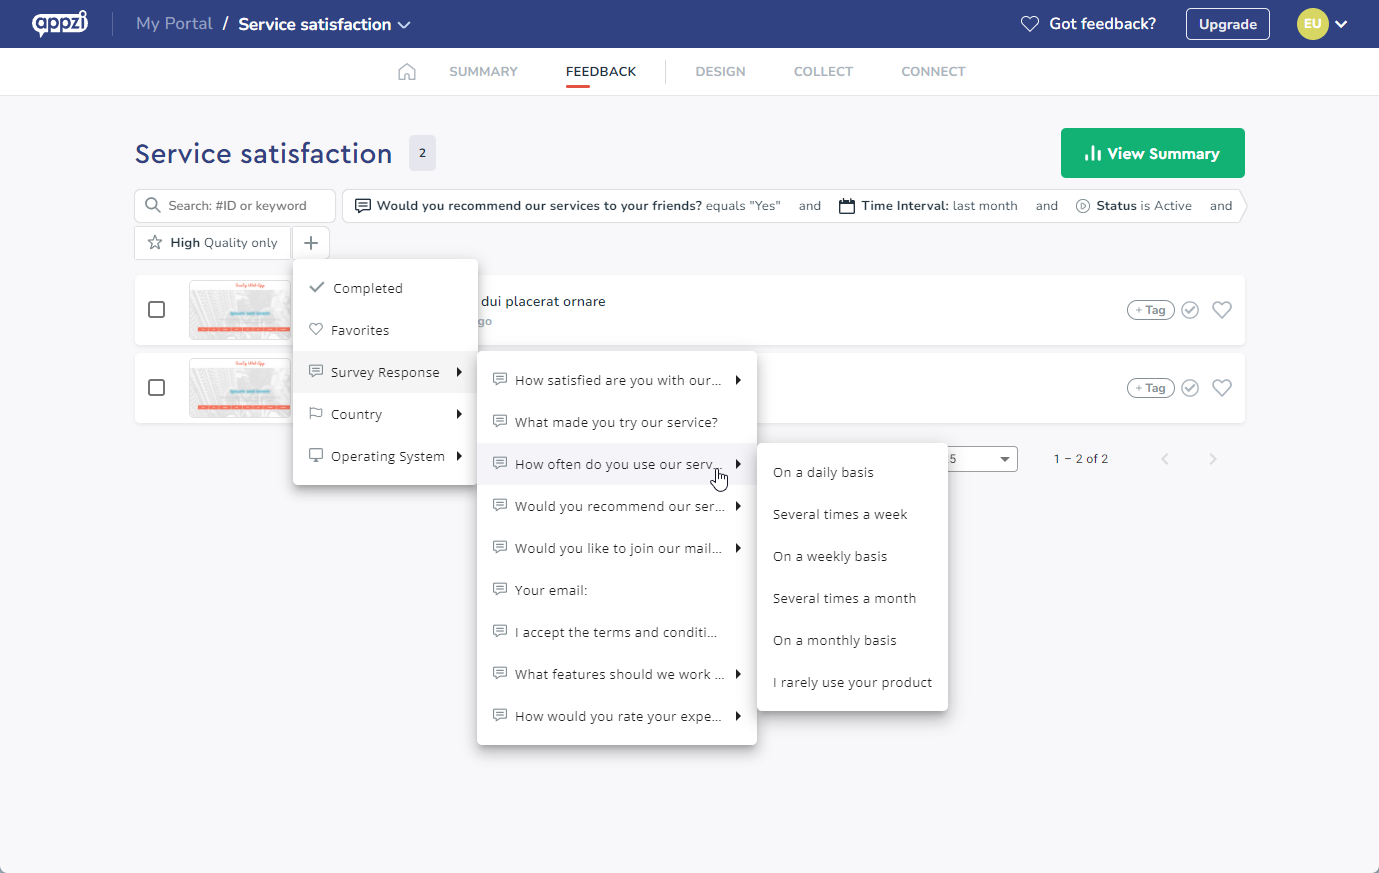Click the Status filter icon

pyautogui.click(x=1083, y=205)
